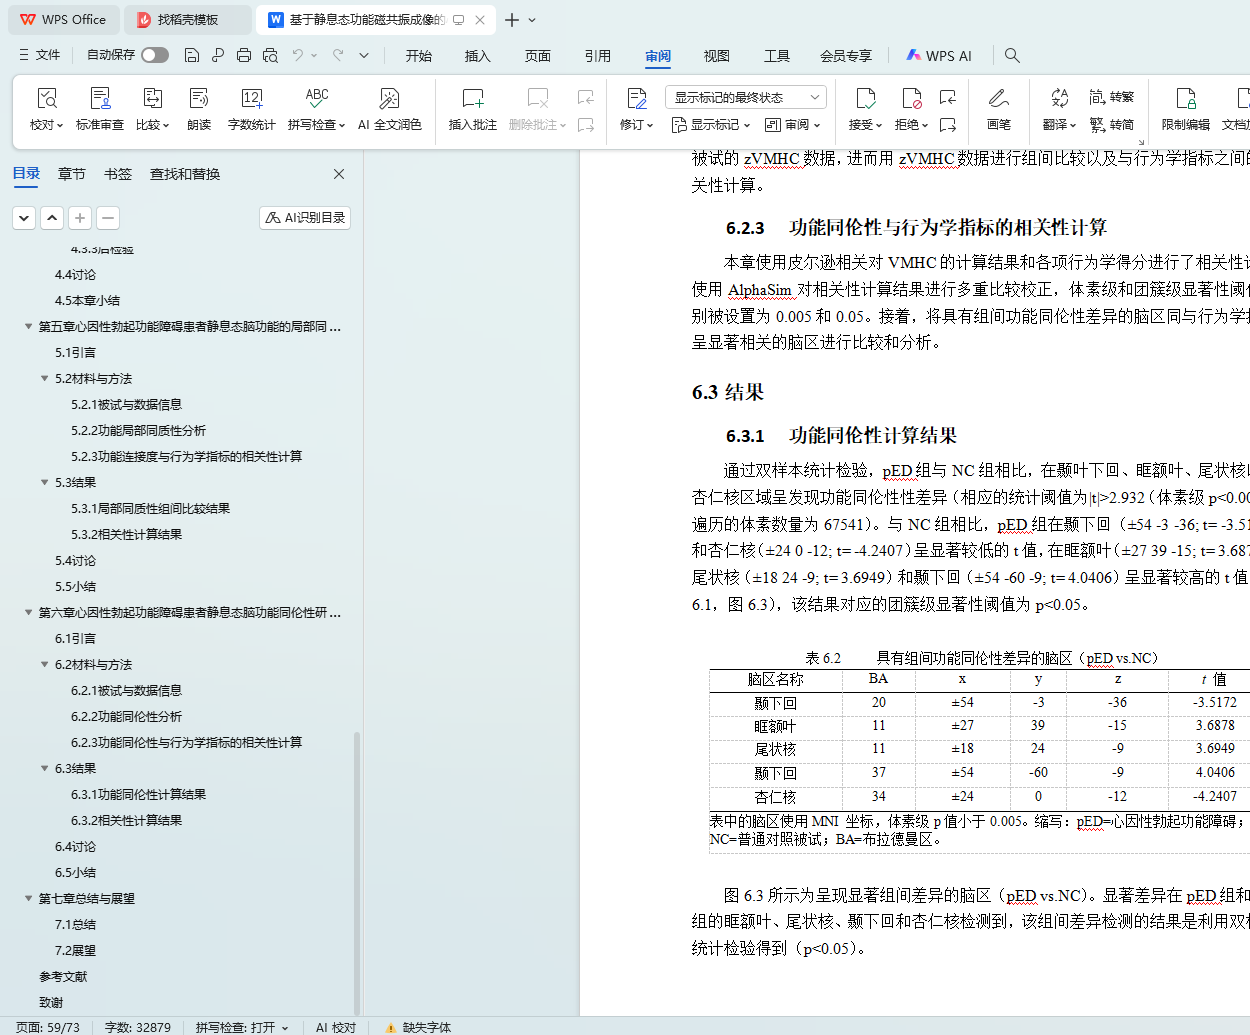Start 朗读 read-aloud tool
Image resolution: width=1250 pixels, height=1035 pixels.
click(x=199, y=109)
